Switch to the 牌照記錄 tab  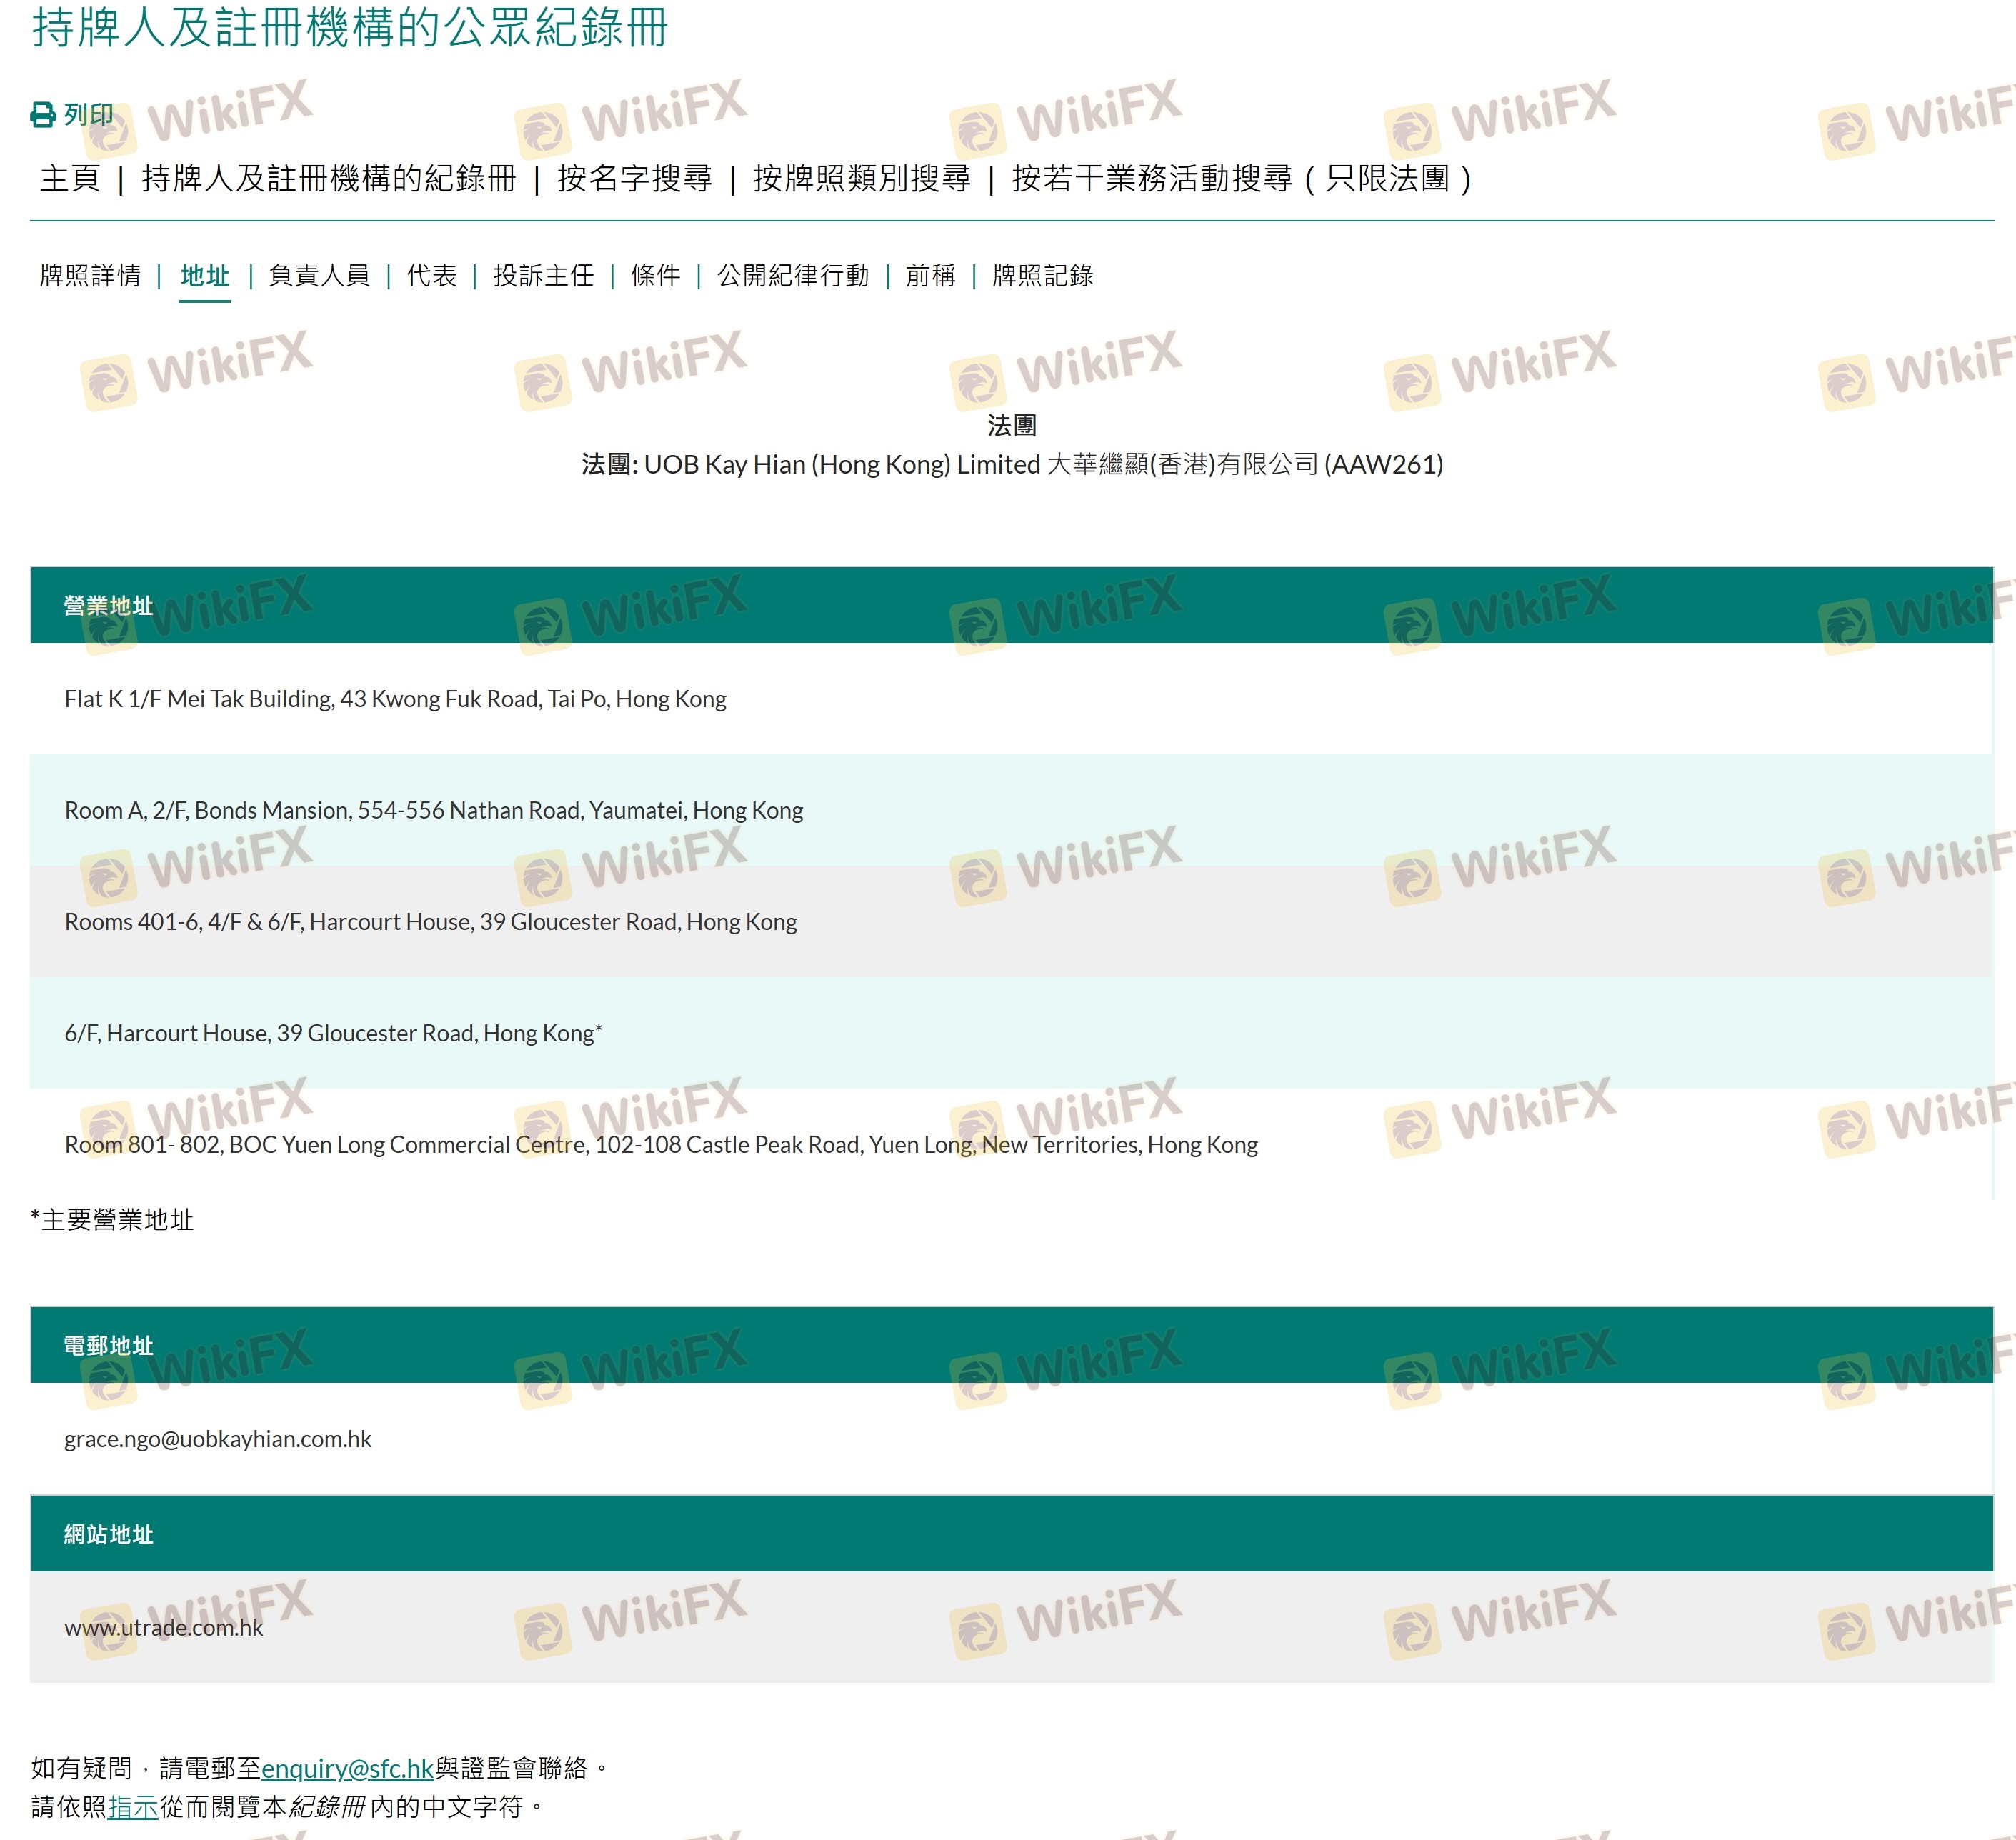tap(1042, 276)
